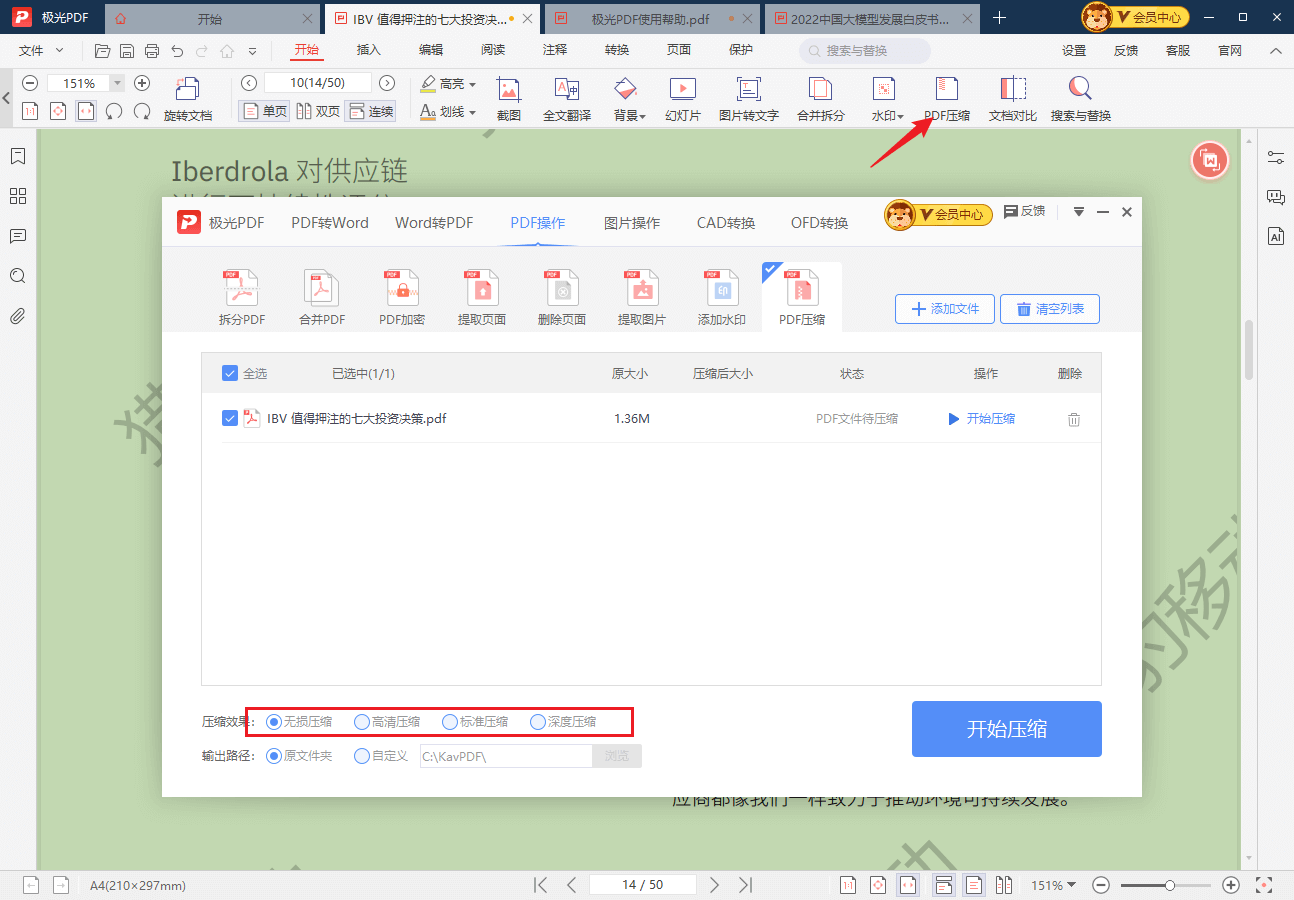
Task: Switch to 极光PDF使用帮助.pdf document tab
Action: pos(651,18)
